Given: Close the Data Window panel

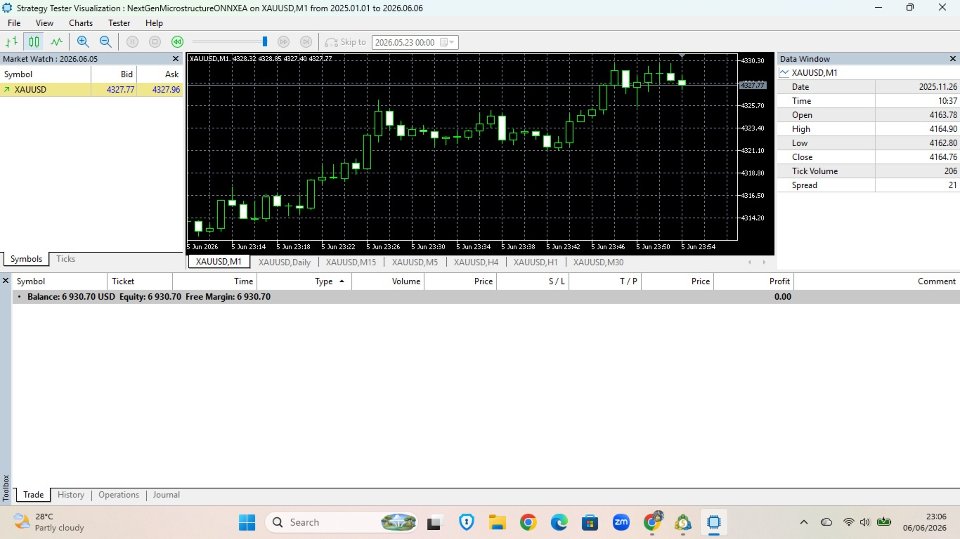Looking at the screenshot, I should coord(953,59).
